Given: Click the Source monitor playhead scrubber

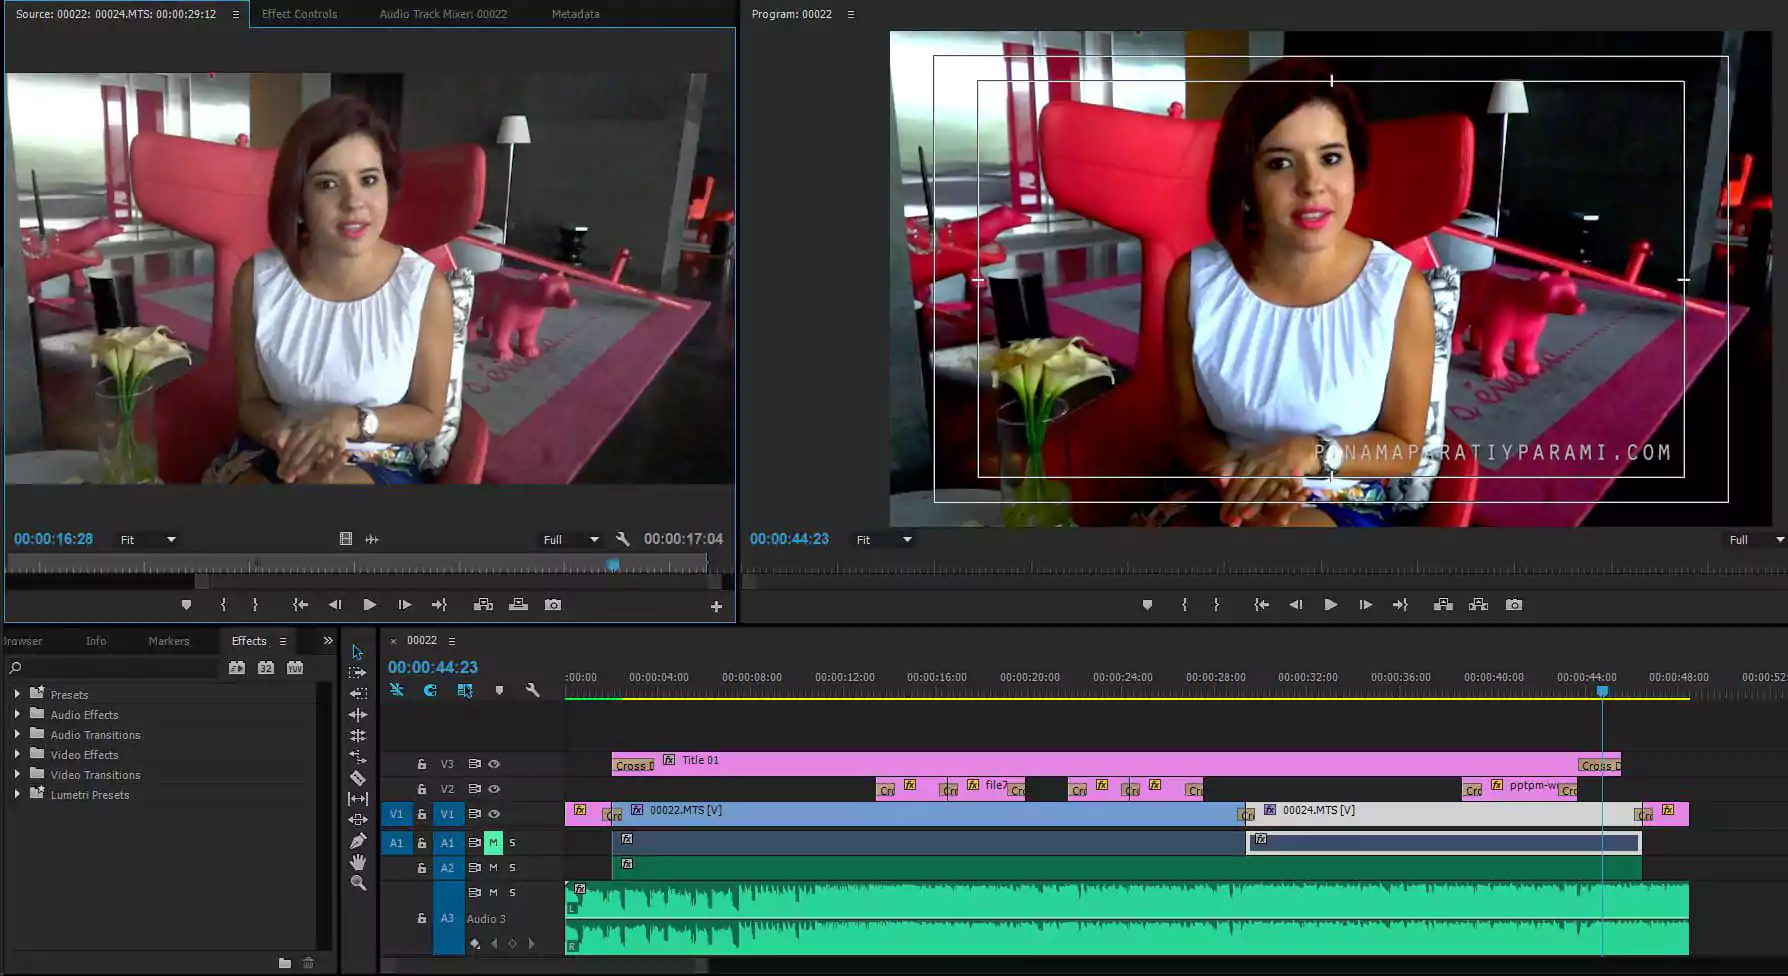Looking at the screenshot, I should (613, 566).
